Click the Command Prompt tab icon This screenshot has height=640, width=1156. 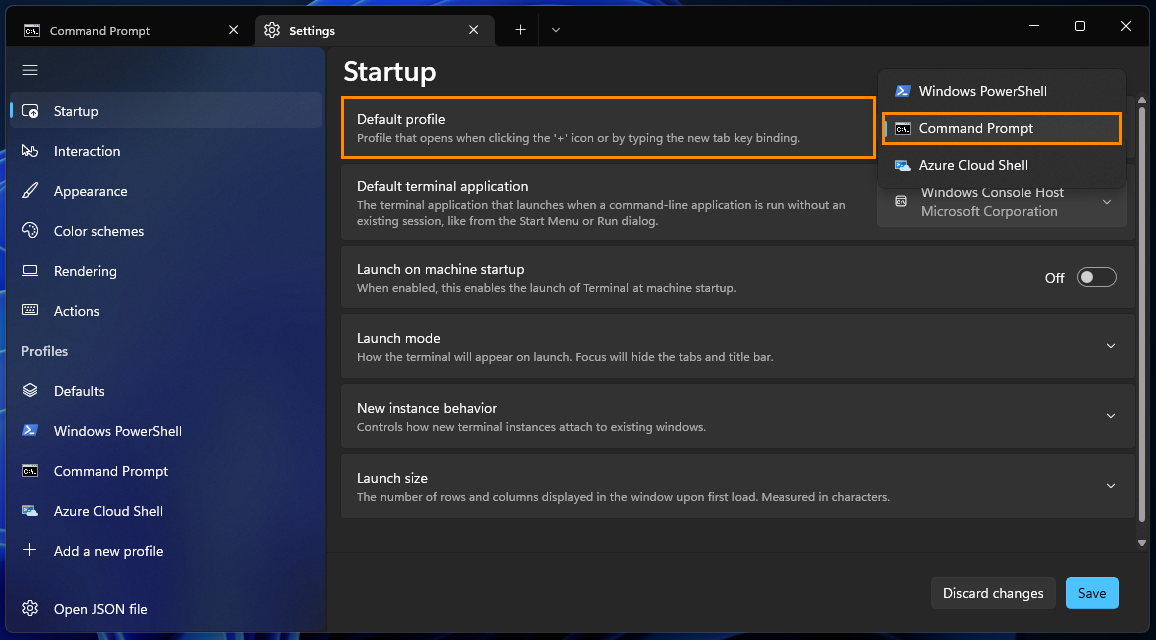(x=32, y=30)
